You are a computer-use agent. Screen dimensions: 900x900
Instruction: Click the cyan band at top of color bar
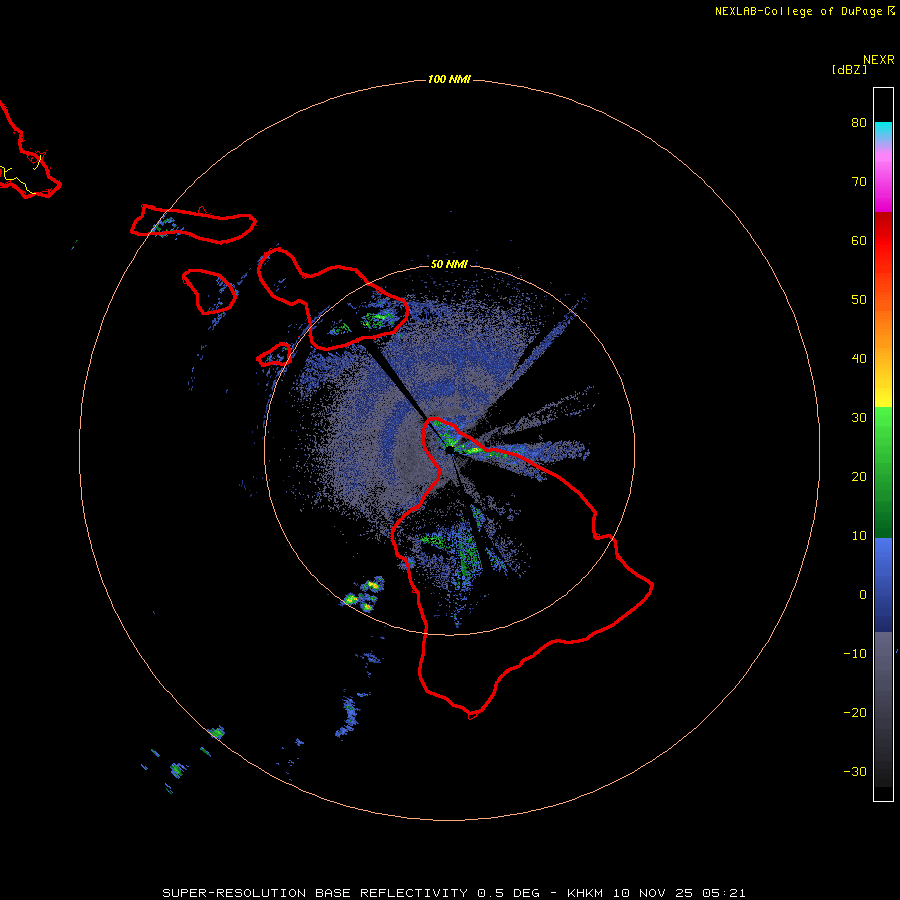click(x=883, y=130)
